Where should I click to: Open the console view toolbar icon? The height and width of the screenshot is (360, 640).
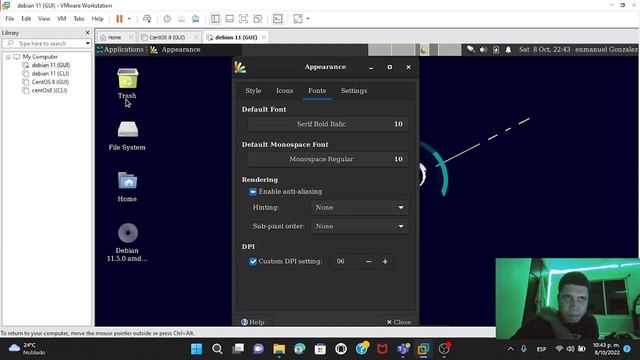pyautogui.click(x=278, y=19)
